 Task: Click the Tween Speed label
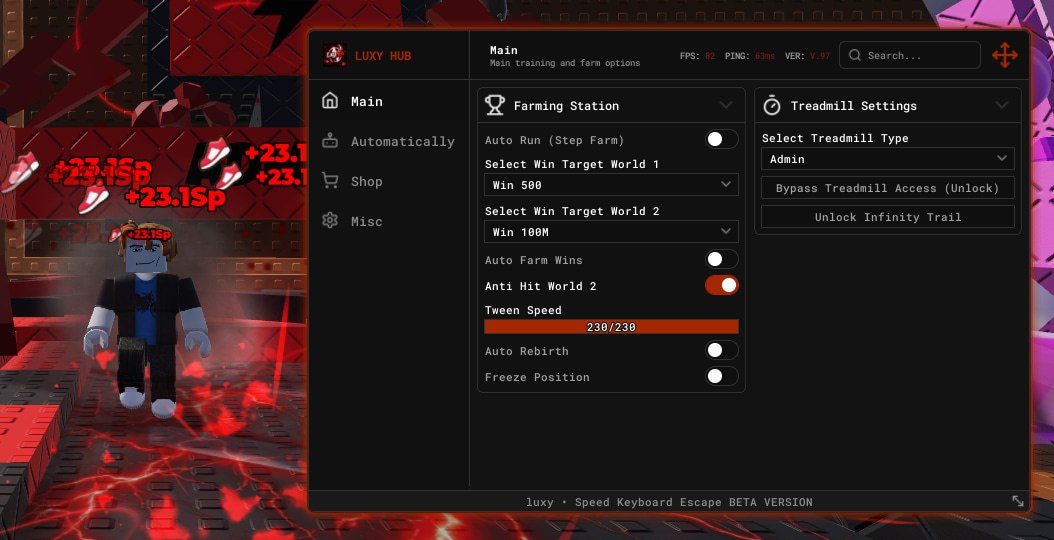pyautogui.click(x=523, y=311)
